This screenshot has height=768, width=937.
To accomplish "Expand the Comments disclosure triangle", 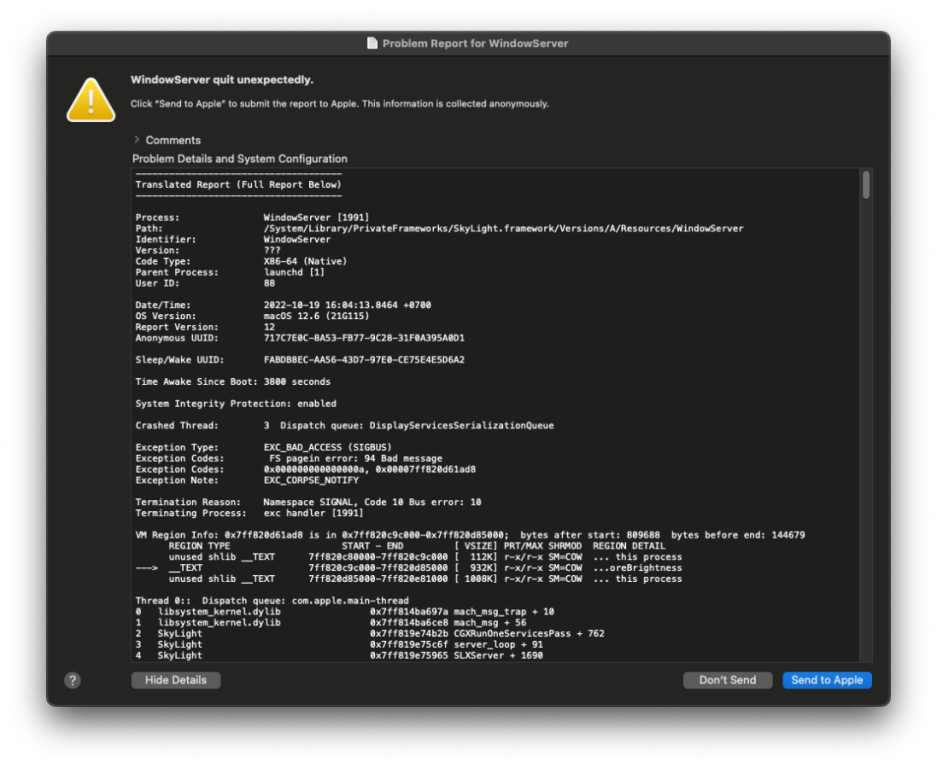I will [x=137, y=140].
